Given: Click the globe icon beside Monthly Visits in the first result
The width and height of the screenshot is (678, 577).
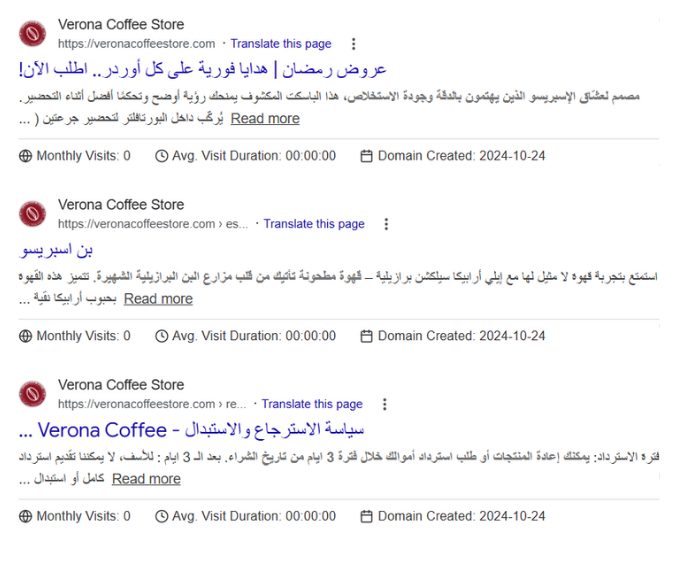Looking at the screenshot, I should point(26,156).
